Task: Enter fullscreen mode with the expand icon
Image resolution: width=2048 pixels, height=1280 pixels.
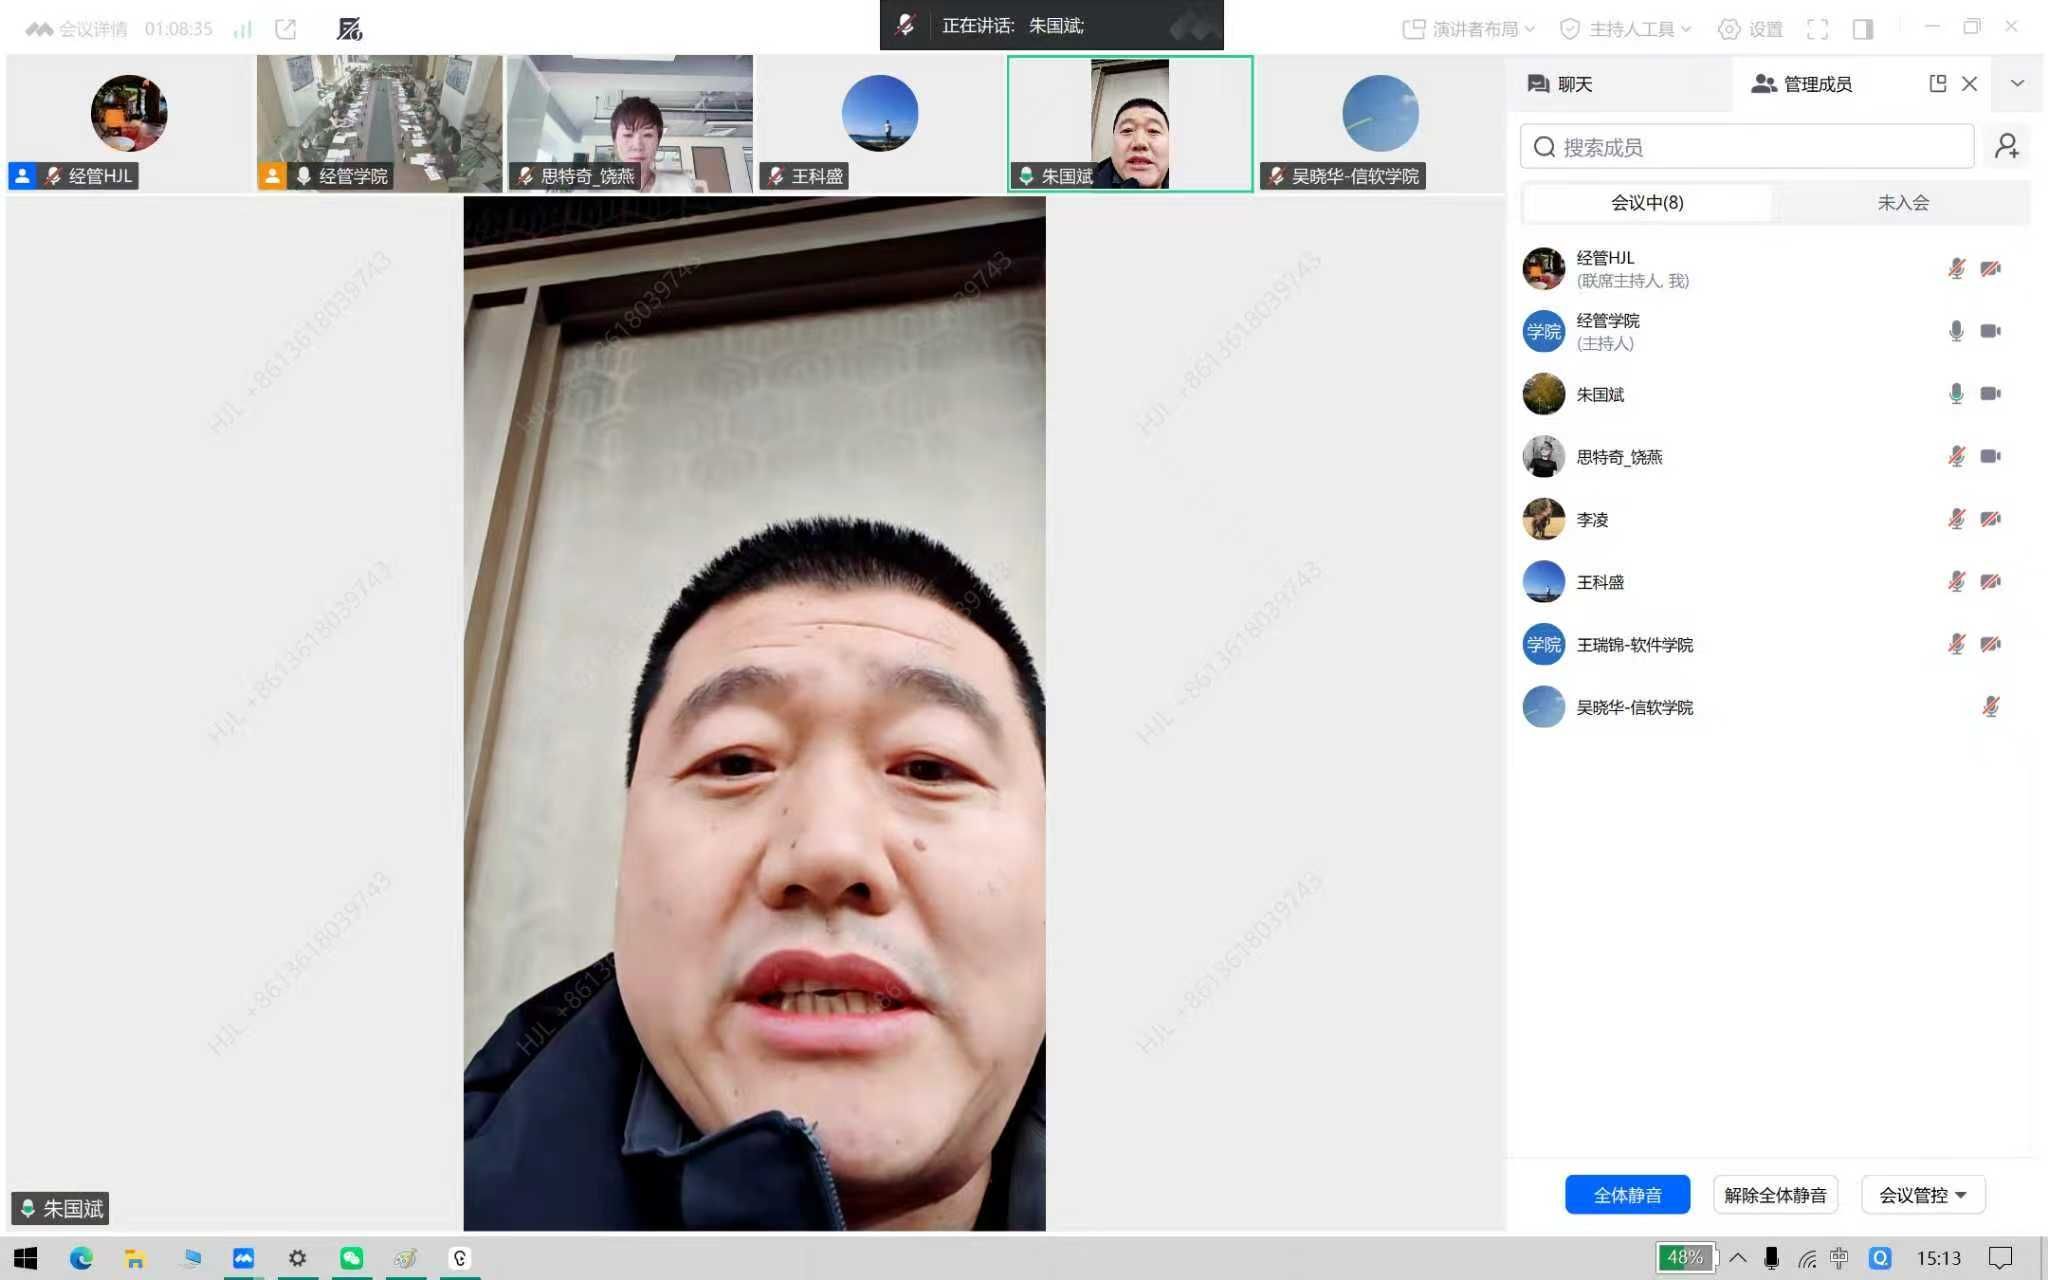Action: [x=1817, y=29]
